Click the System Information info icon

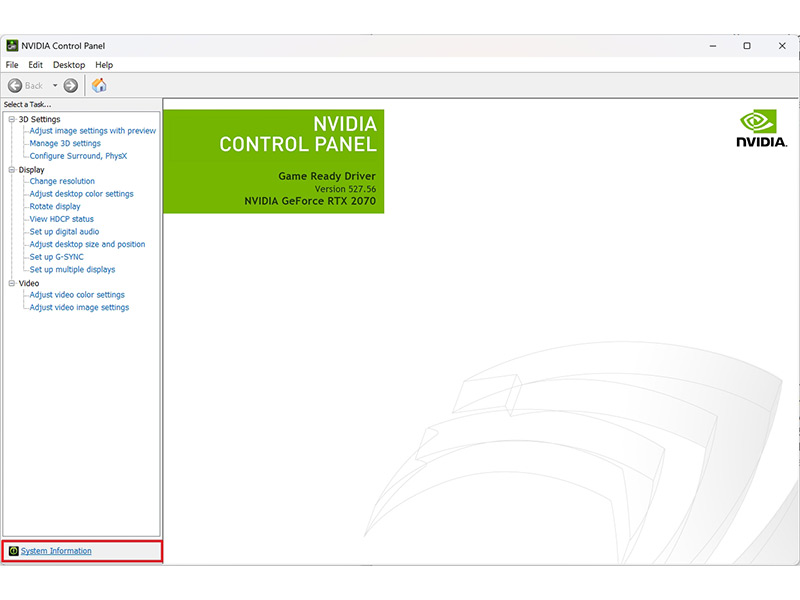point(14,551)
